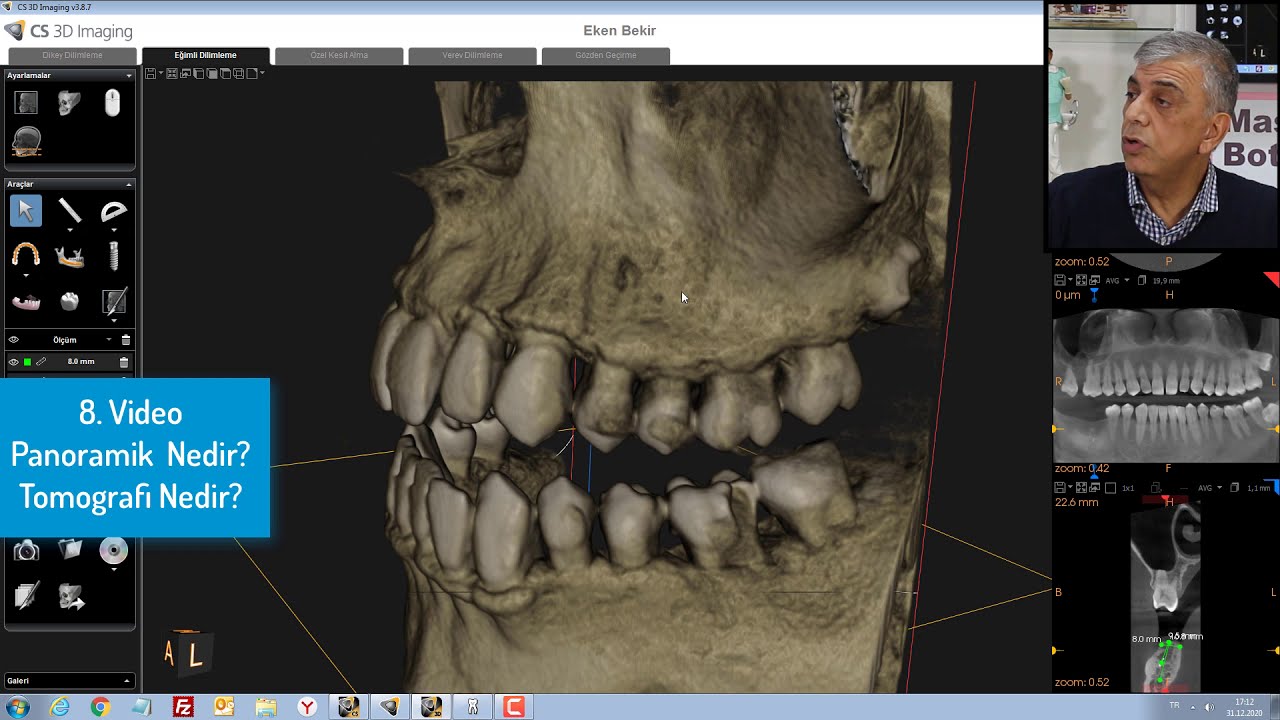Viewport: 1280px width, 720px height.
Task: Select the skull with orange slice lines icon
Action: point(26,142)
